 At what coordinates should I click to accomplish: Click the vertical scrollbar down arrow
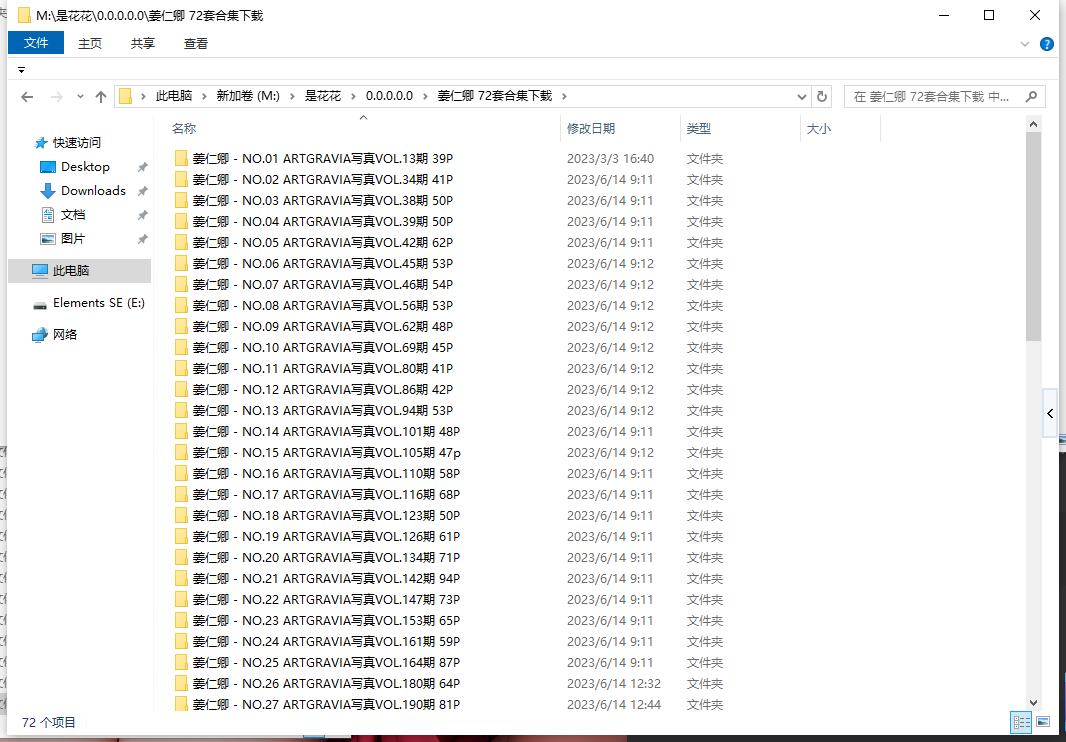1033,703
